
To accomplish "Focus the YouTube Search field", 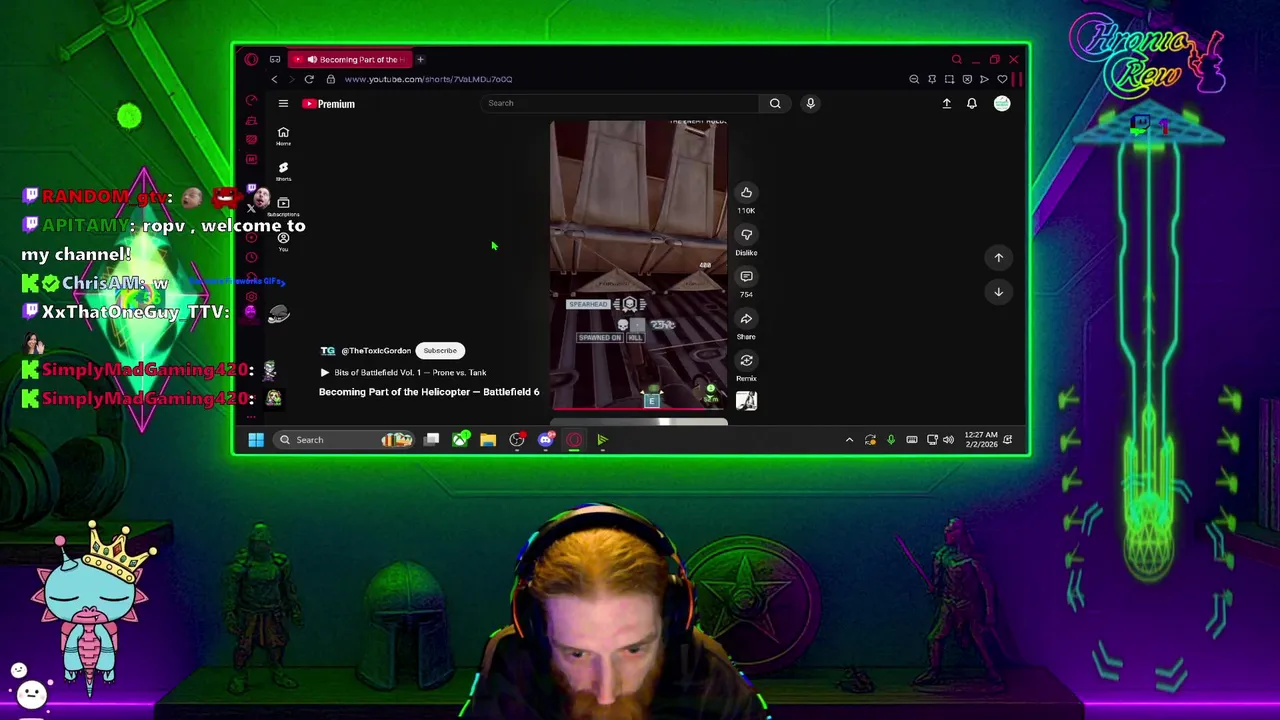I will pos(620,103).
